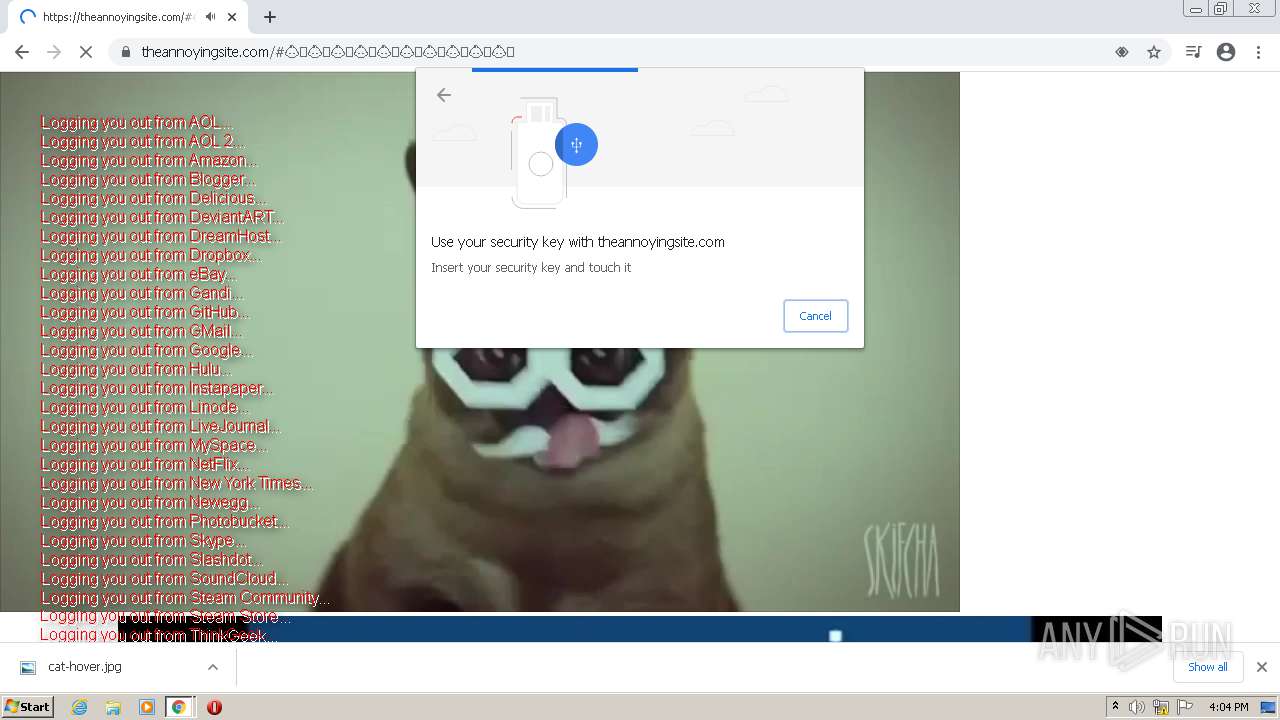Click "Logging you out from Dropbox..." text

[x=150, y=256]
